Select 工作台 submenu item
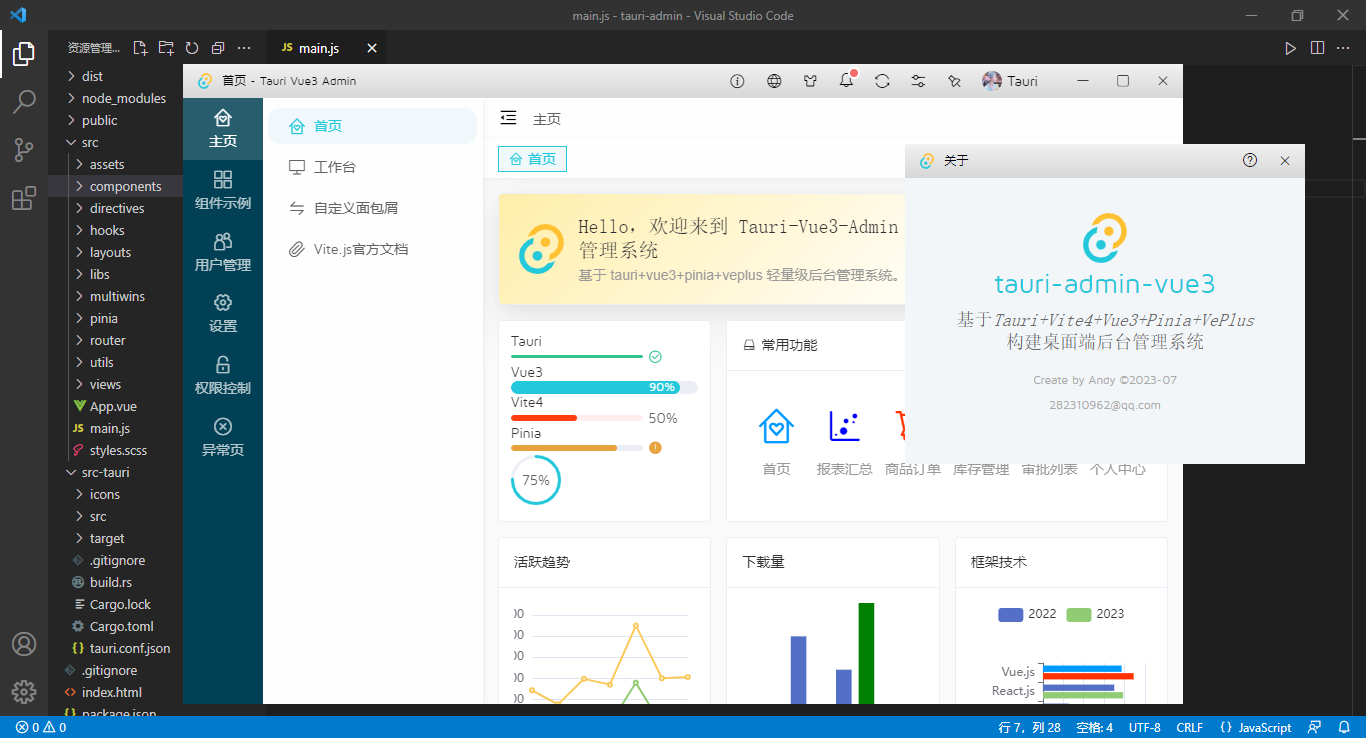This screenshot has height=738, width=1366. click(372, 167)
